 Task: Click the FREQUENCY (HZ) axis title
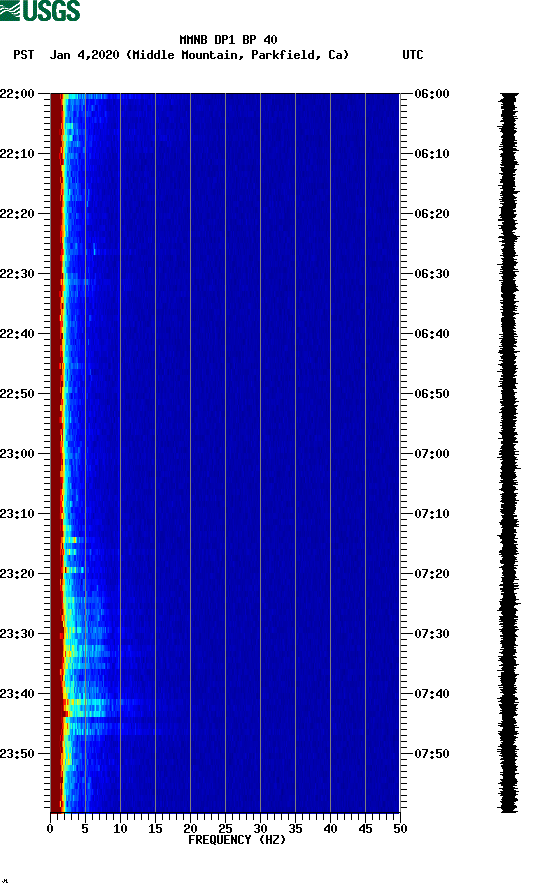(x=237, y=840)
